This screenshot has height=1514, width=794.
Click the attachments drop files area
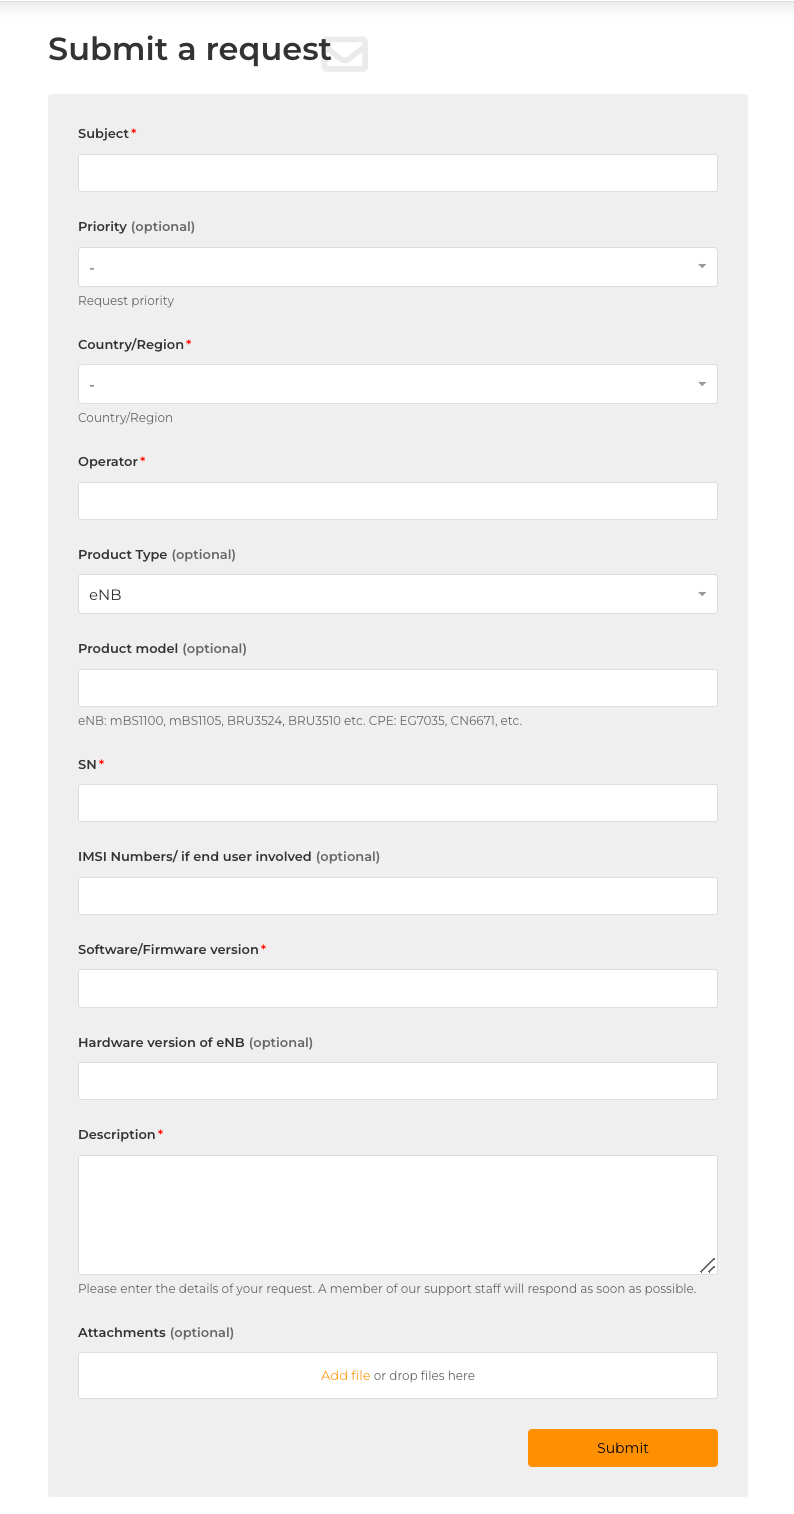click(398, 1376)
